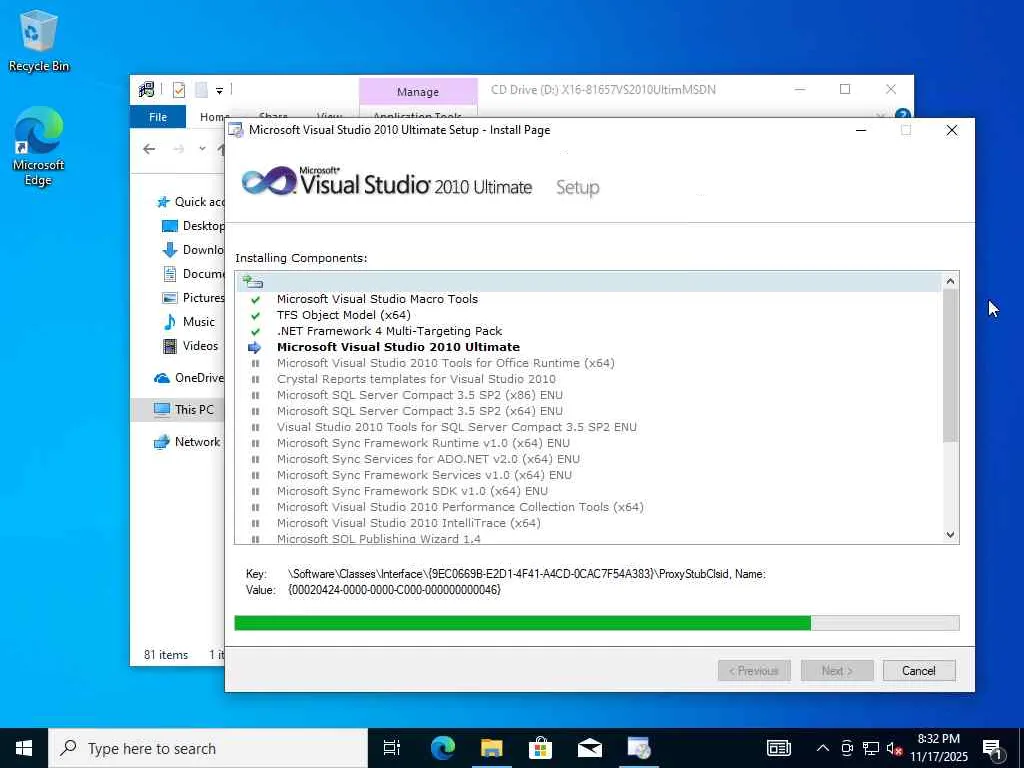Click the installation progress bar
The width and height of the screenshot is (1024, 768).
point(596,623)
